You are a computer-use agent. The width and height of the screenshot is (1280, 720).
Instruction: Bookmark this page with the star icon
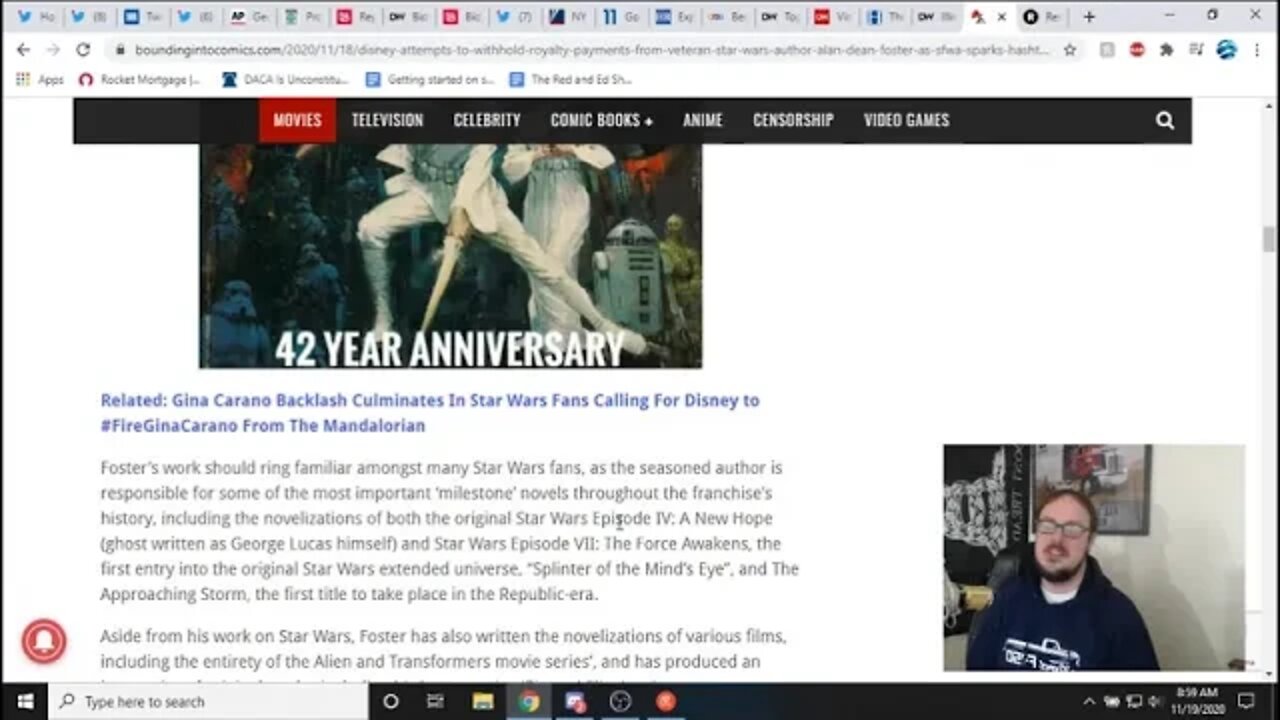click(x=1070, y=49)
